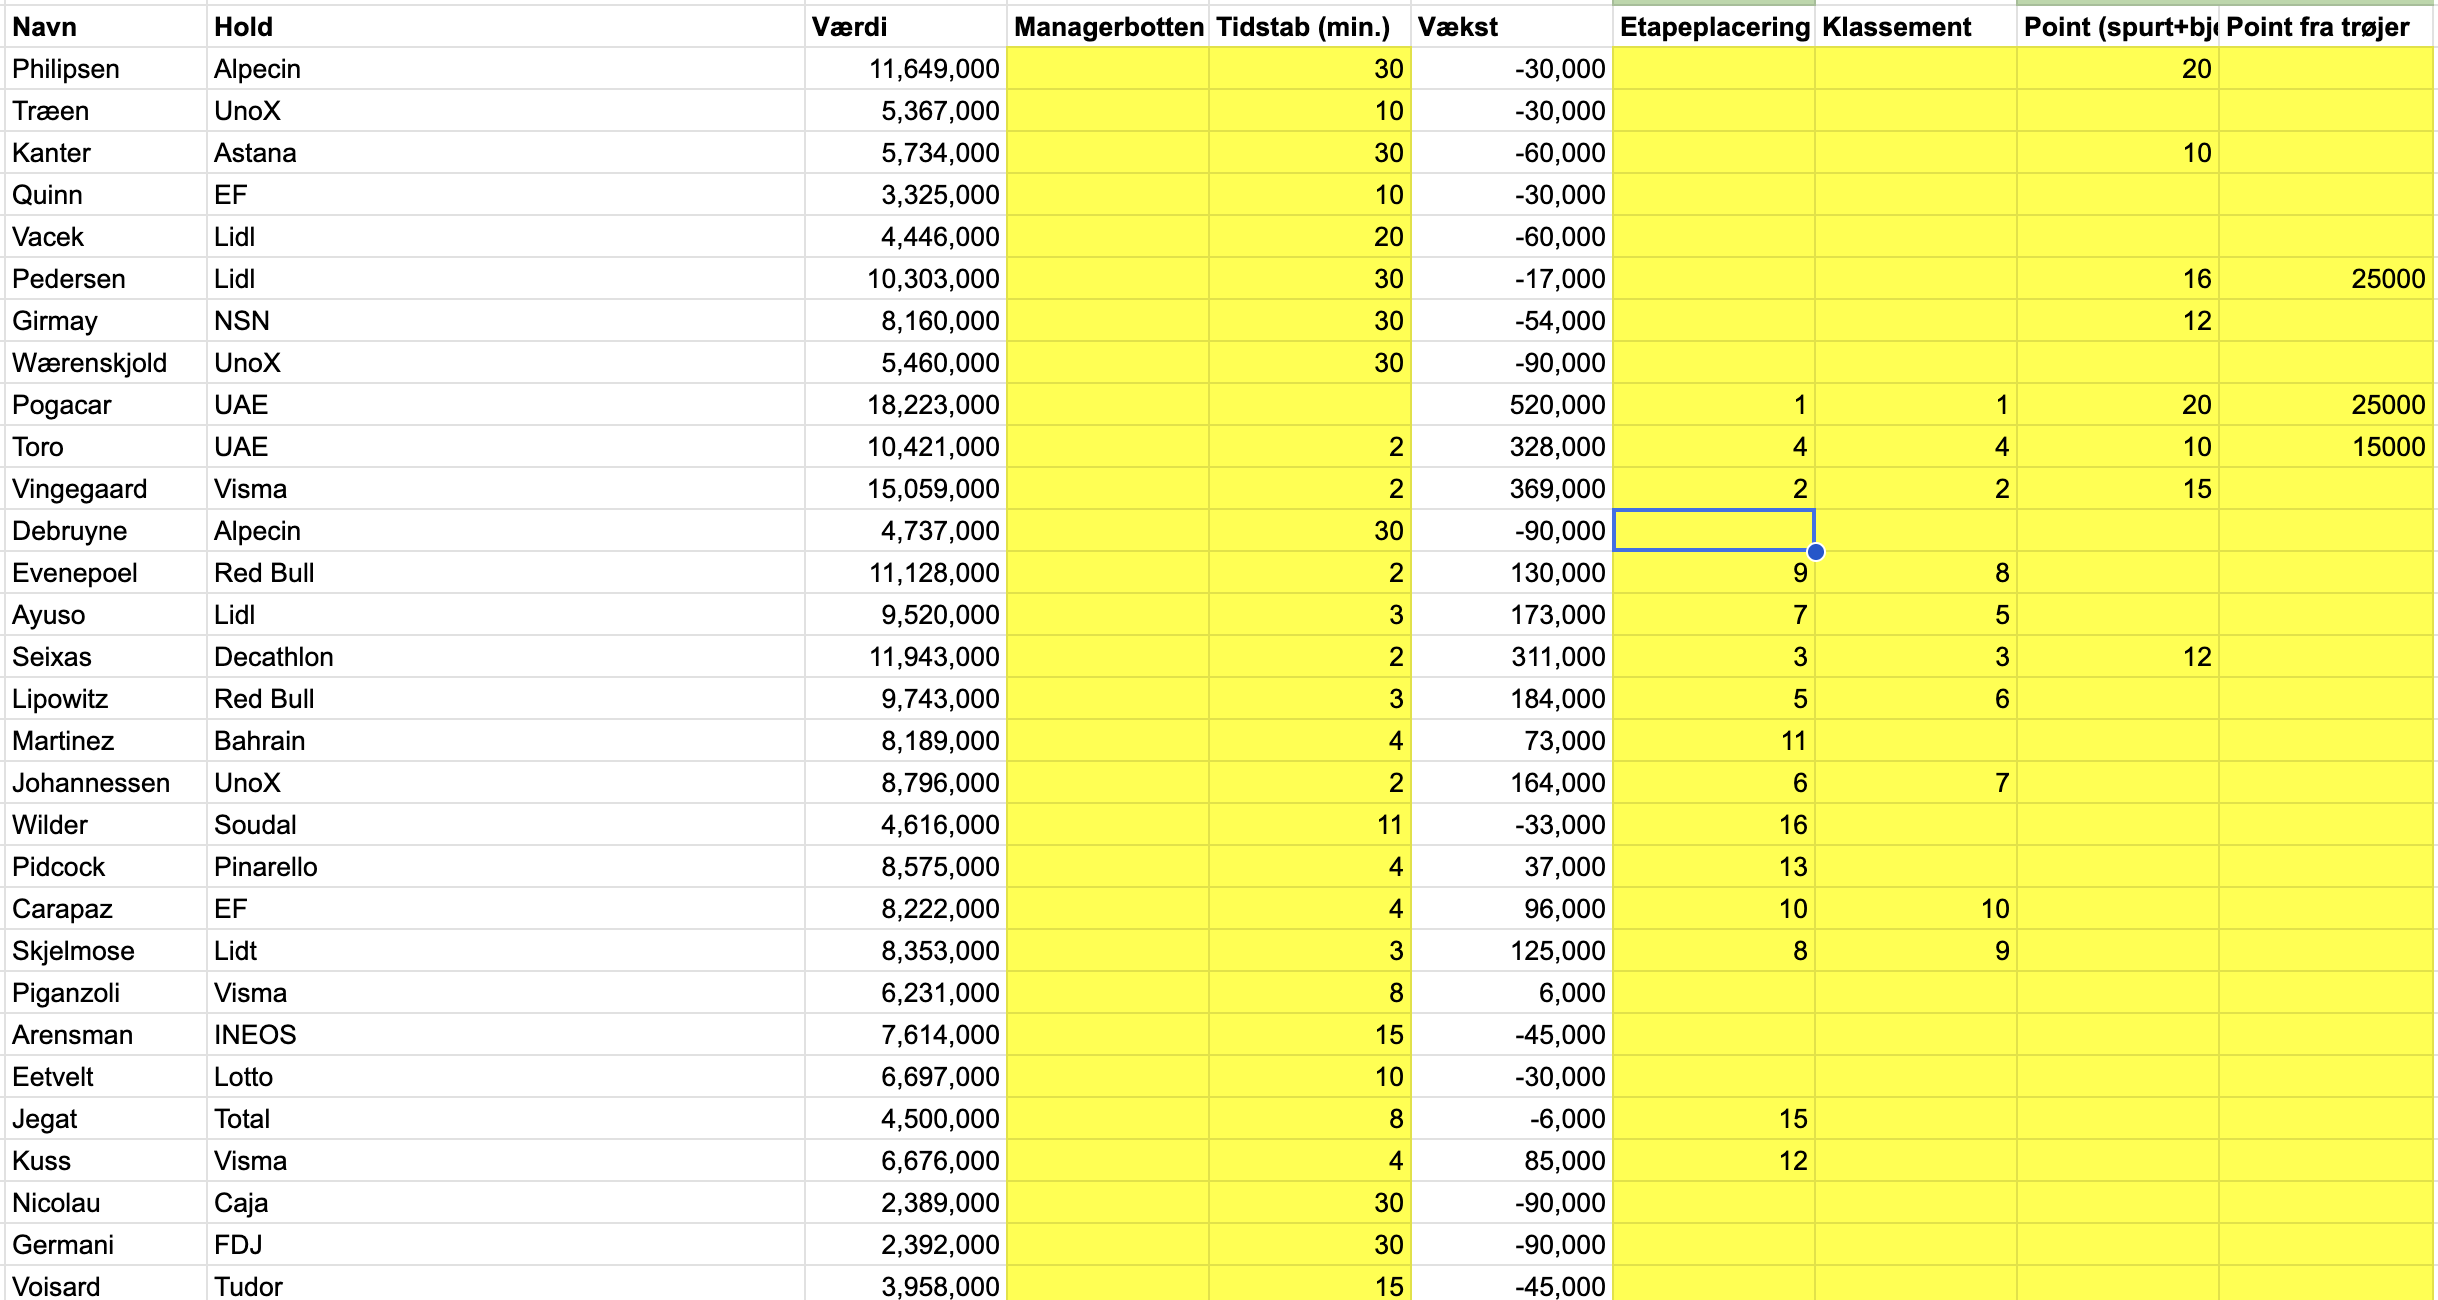The image size is (2438, 1300).
Task: Select the INEOS team cell
Action: (506, 1035)
